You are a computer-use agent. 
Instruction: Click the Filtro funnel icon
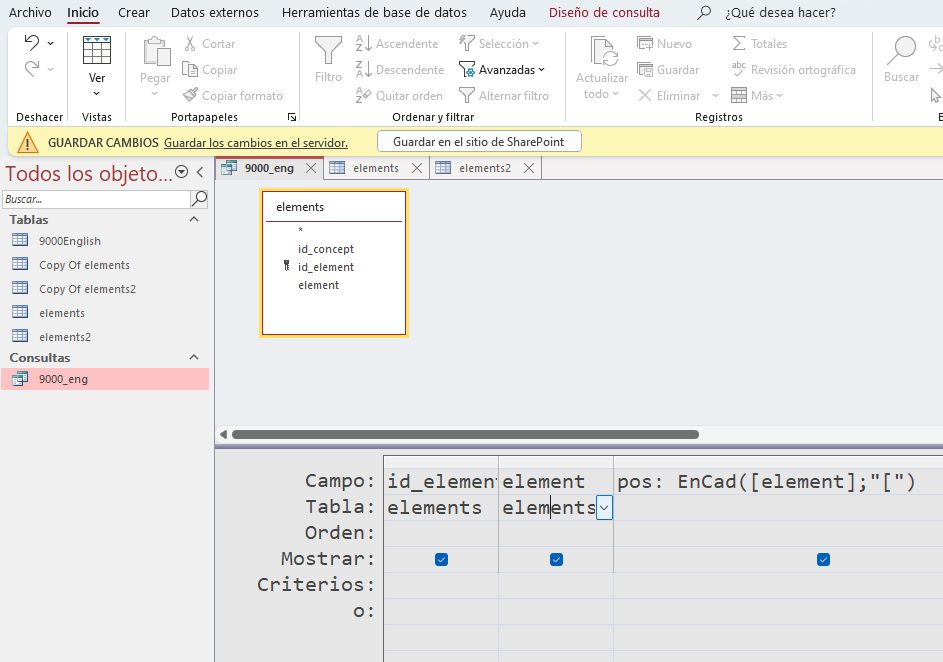point(328,59)
